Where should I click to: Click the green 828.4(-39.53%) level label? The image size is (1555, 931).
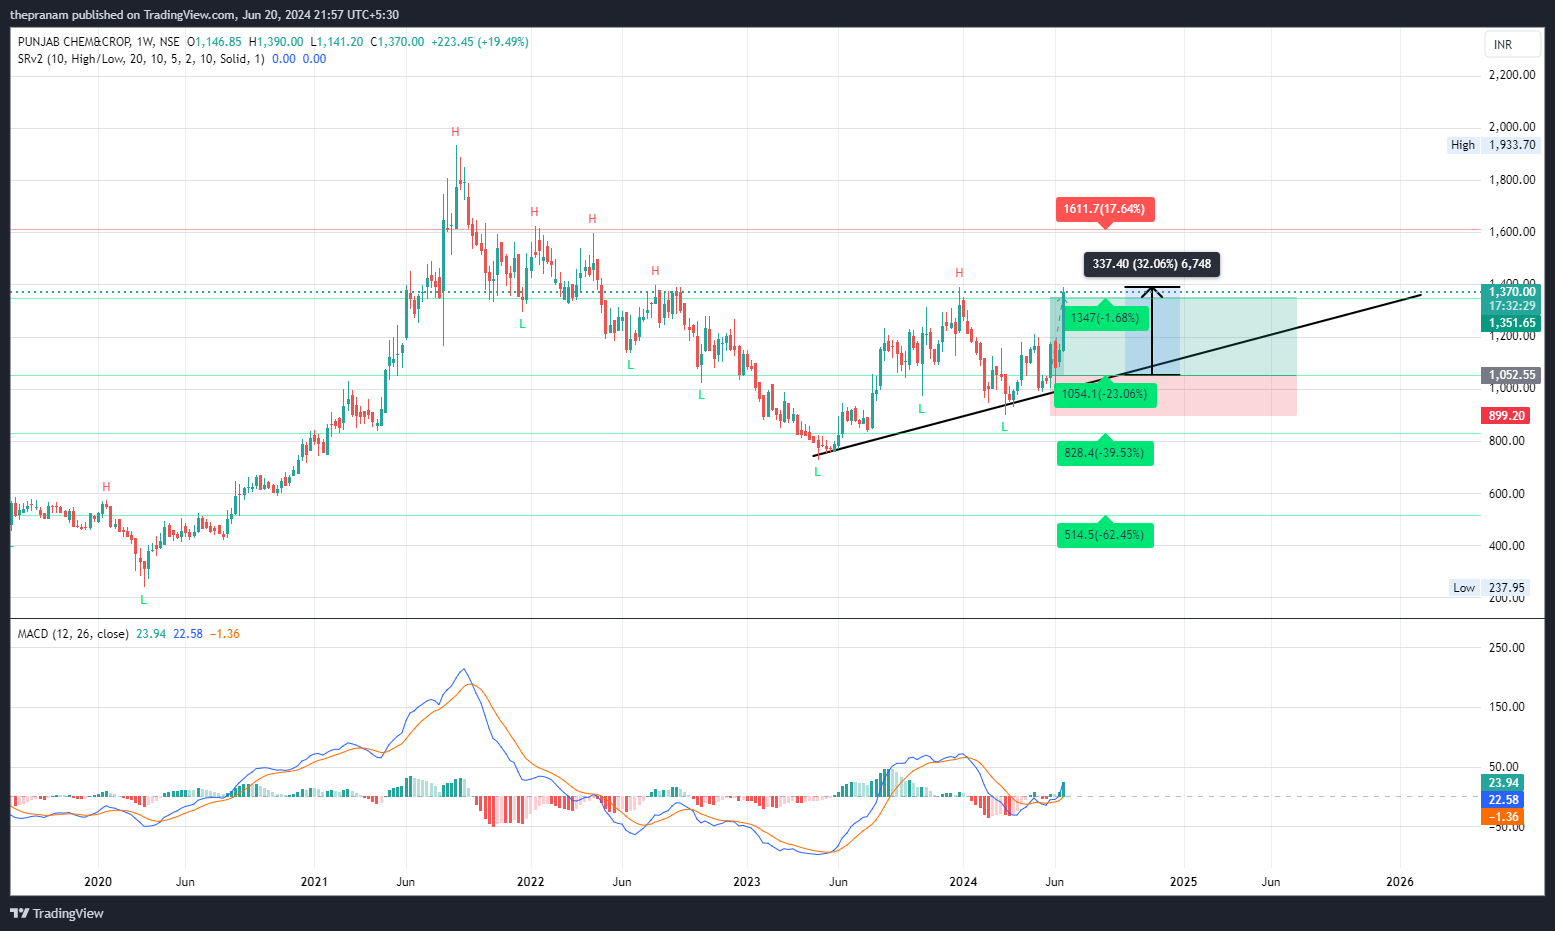tap(1104, 453)
